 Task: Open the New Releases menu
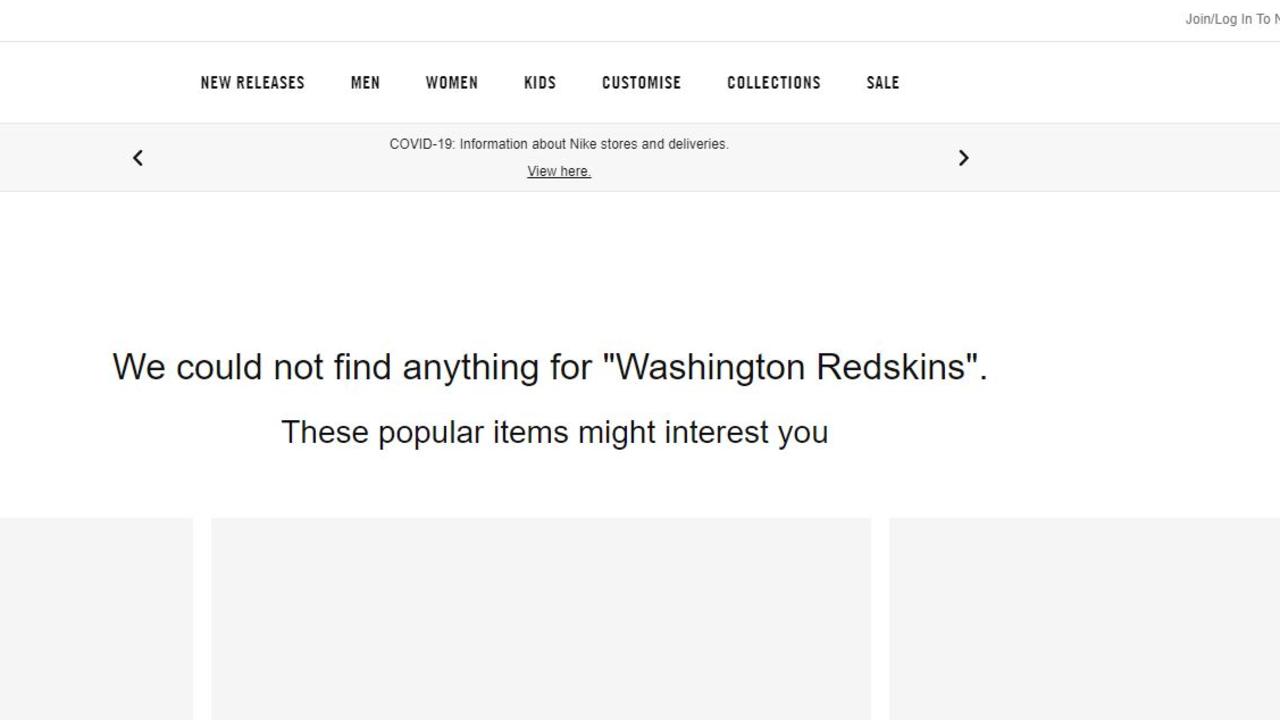(x=252, y=83)
